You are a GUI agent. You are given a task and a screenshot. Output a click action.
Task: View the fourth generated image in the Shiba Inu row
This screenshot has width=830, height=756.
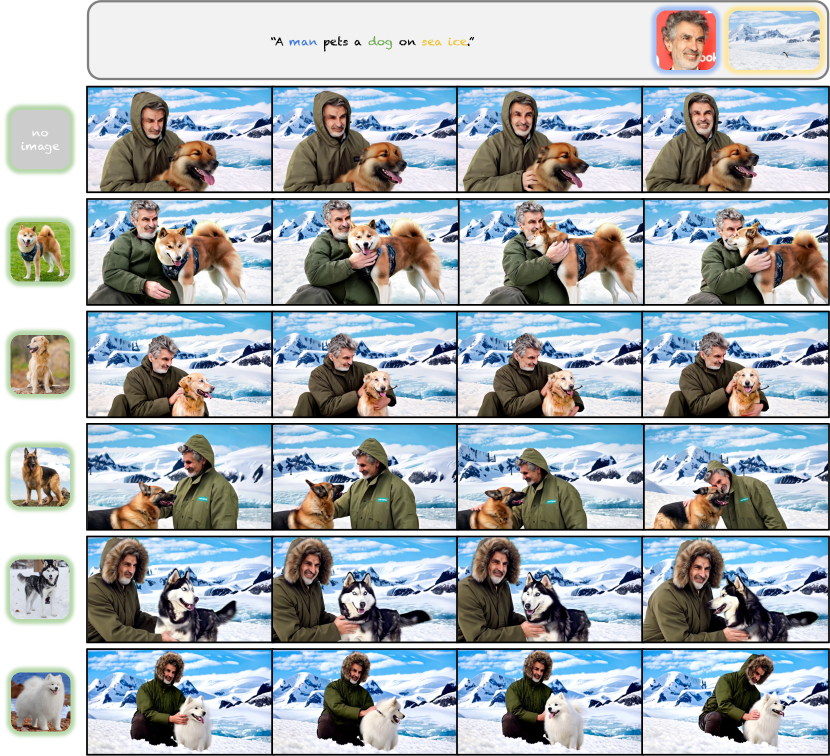(736, 251)
